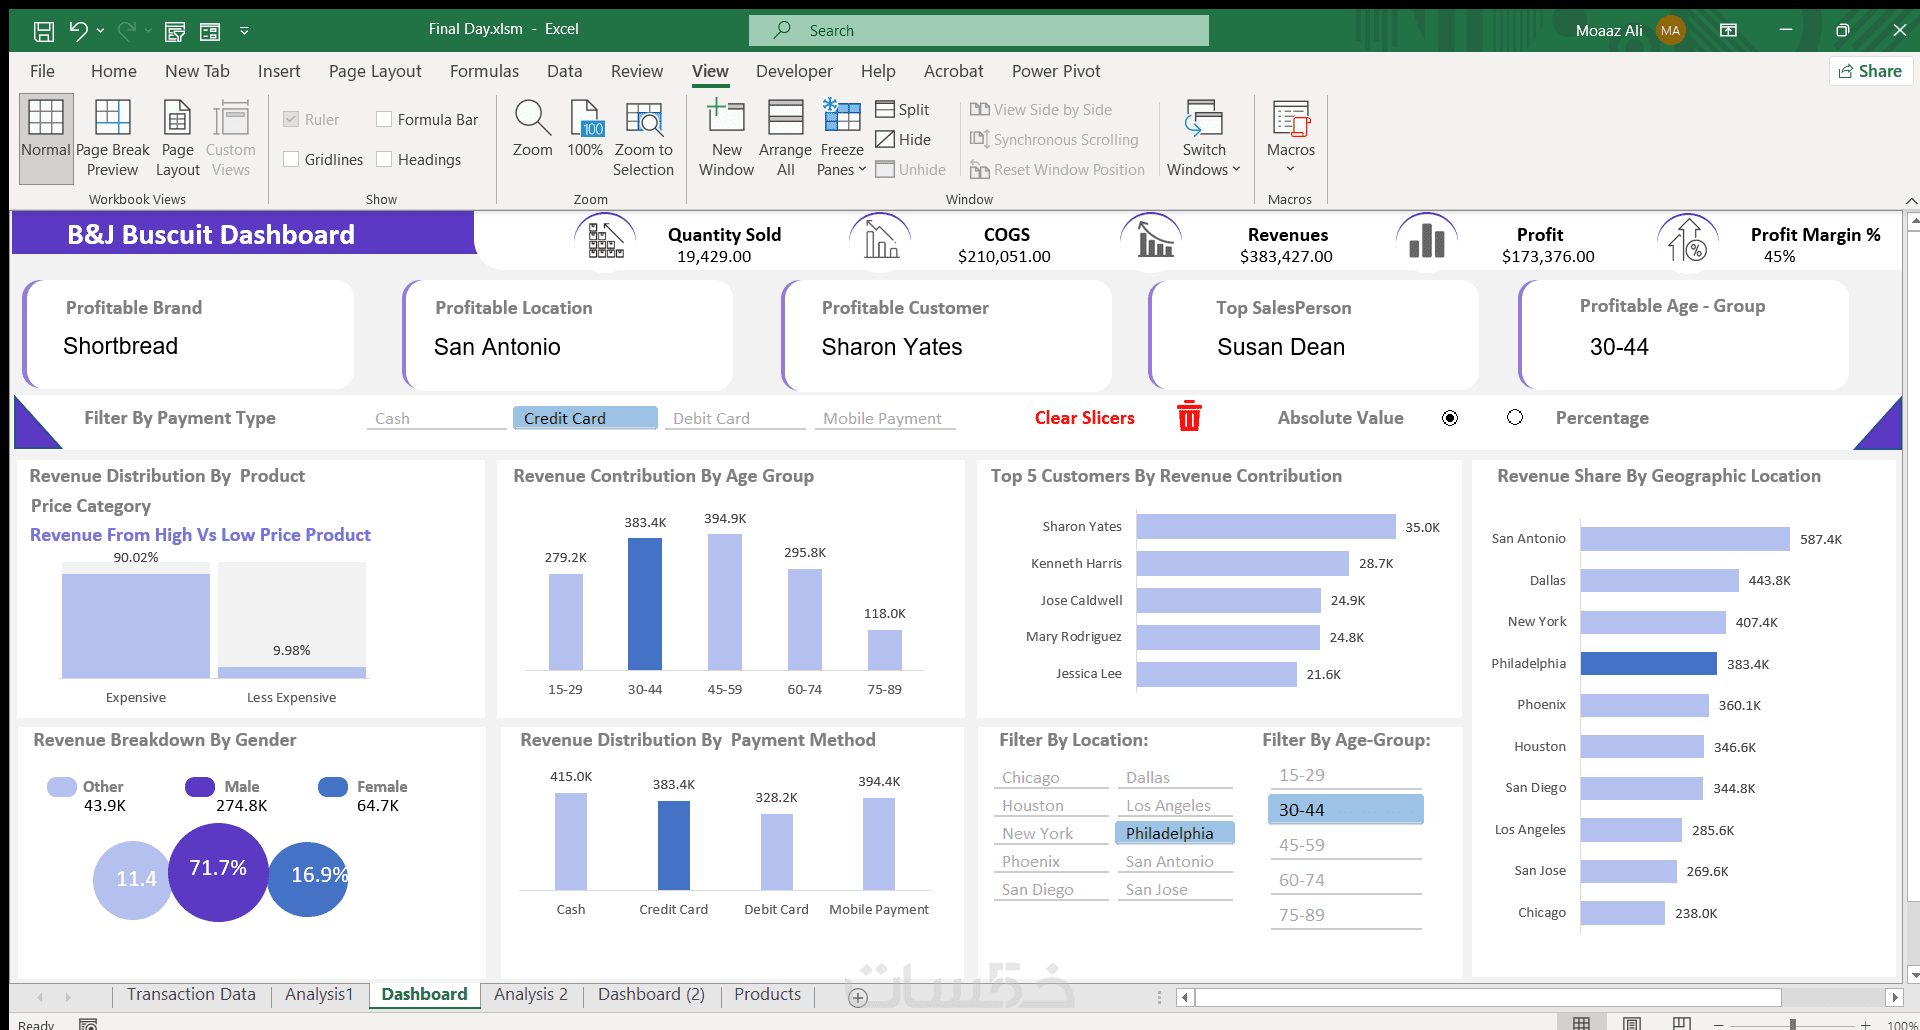The image size is (1920, 1030).
Task: Click Page Layout view icon in status bar
Action: click(x=1632, y=1023)
